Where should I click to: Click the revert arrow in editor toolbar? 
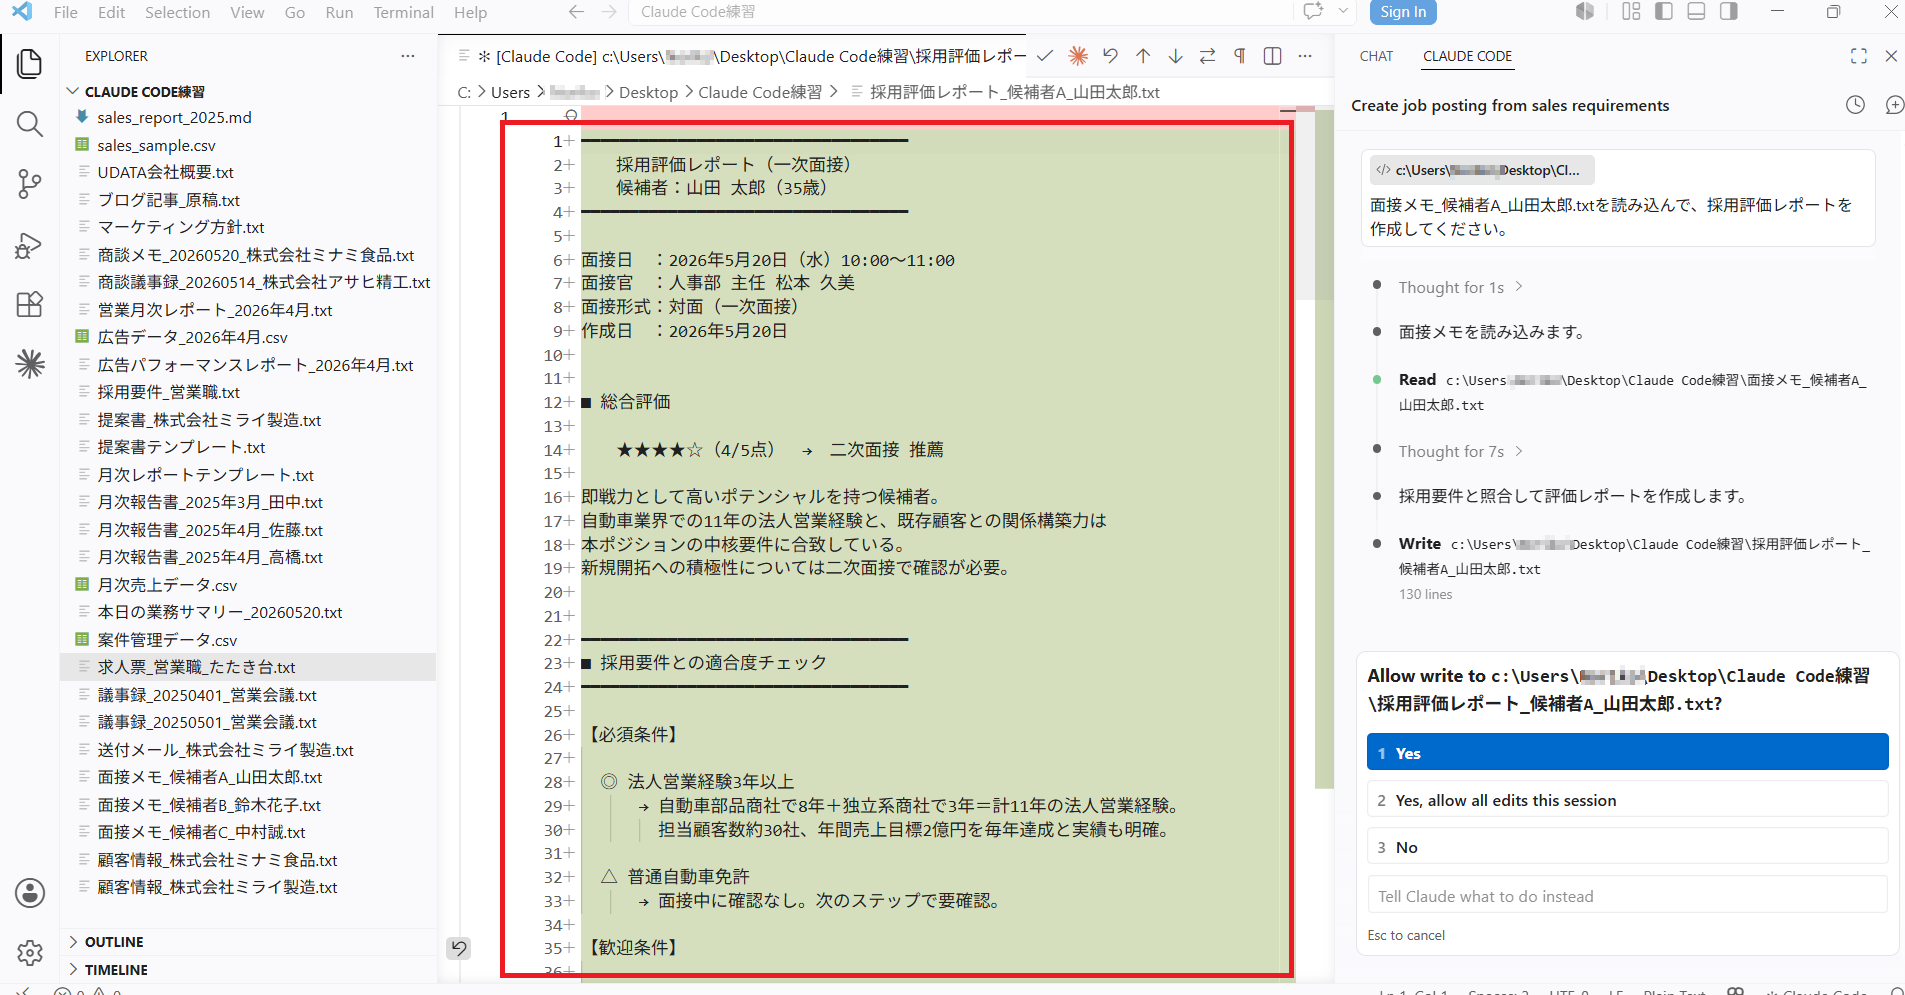pyautogui.click(x=1110, y=56)
